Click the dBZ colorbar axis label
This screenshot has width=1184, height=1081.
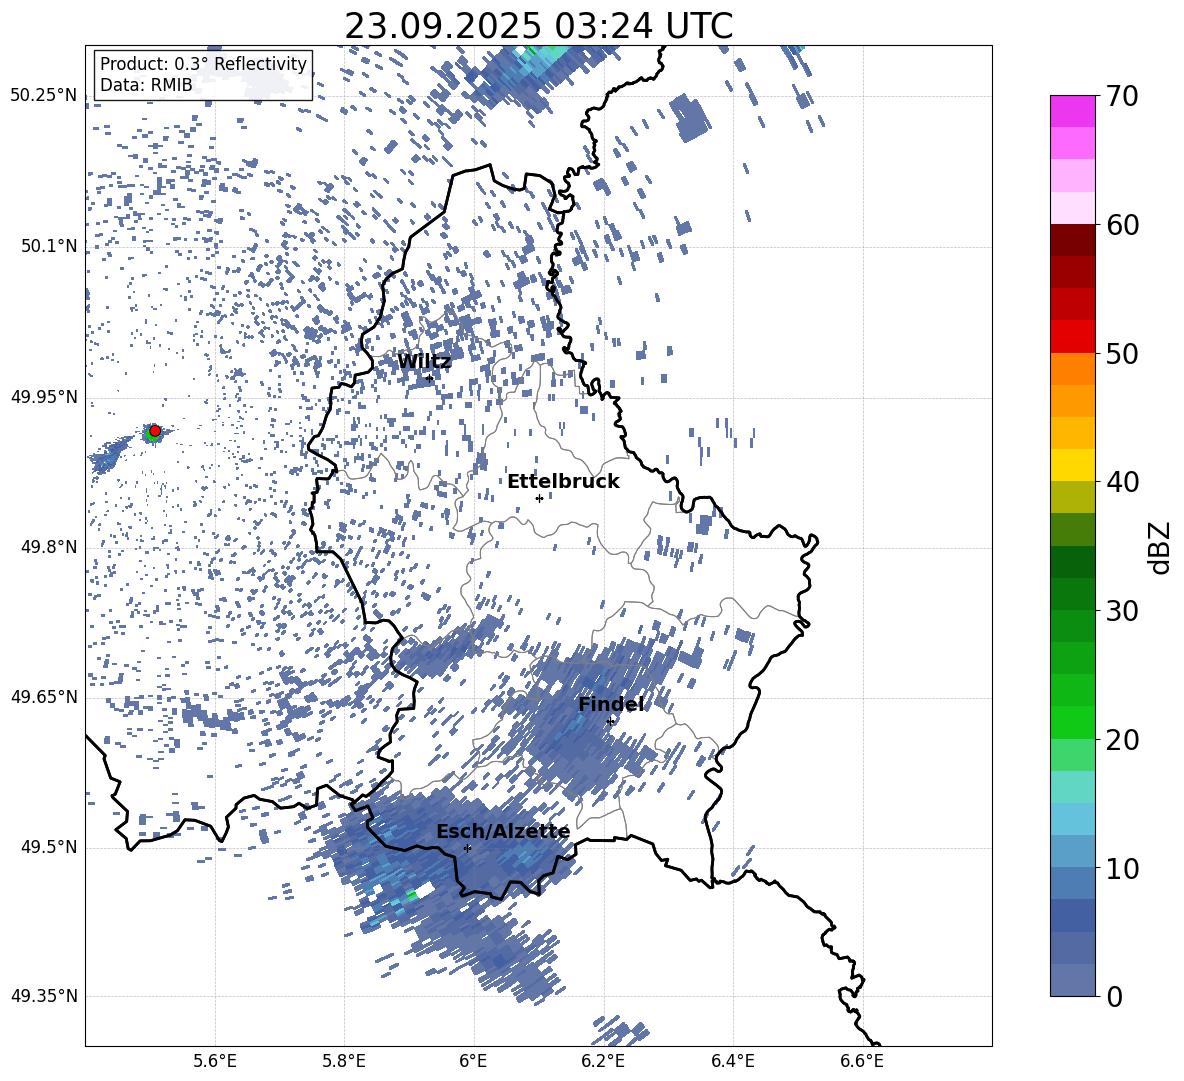pyautogui.click(x=1161, y=547)
